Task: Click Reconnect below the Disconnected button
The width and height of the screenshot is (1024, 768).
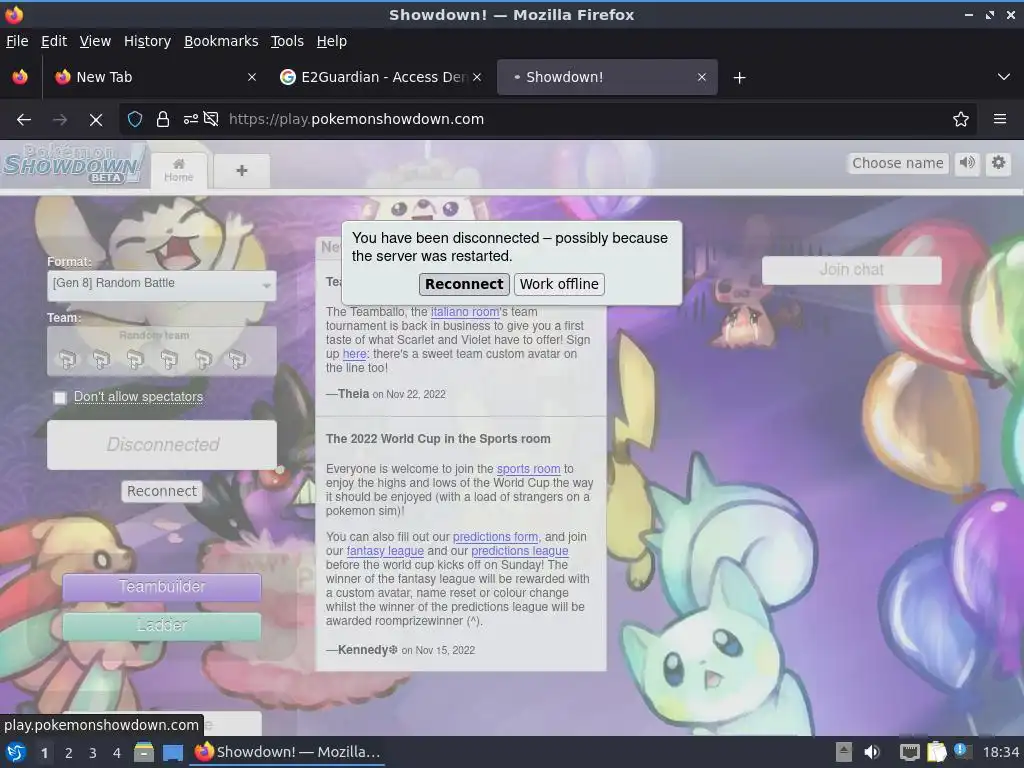Action: (x=161, y=491)
